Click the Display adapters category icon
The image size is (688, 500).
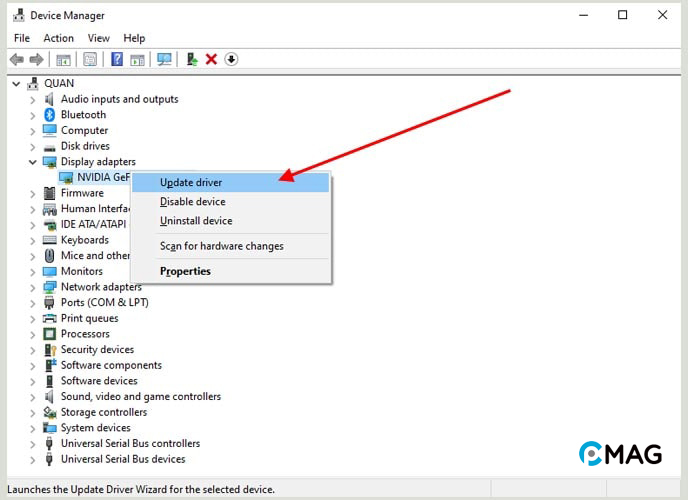50,162
